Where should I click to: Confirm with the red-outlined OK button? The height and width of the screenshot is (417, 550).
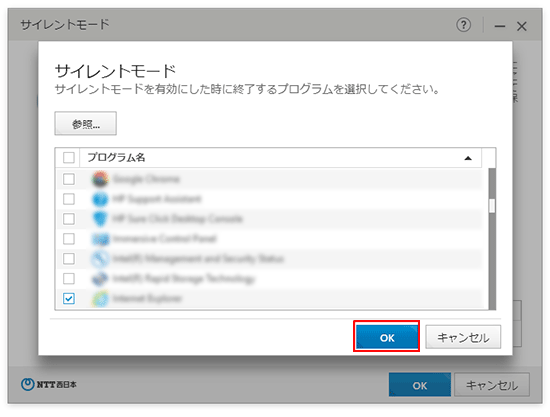coord(387,337)
